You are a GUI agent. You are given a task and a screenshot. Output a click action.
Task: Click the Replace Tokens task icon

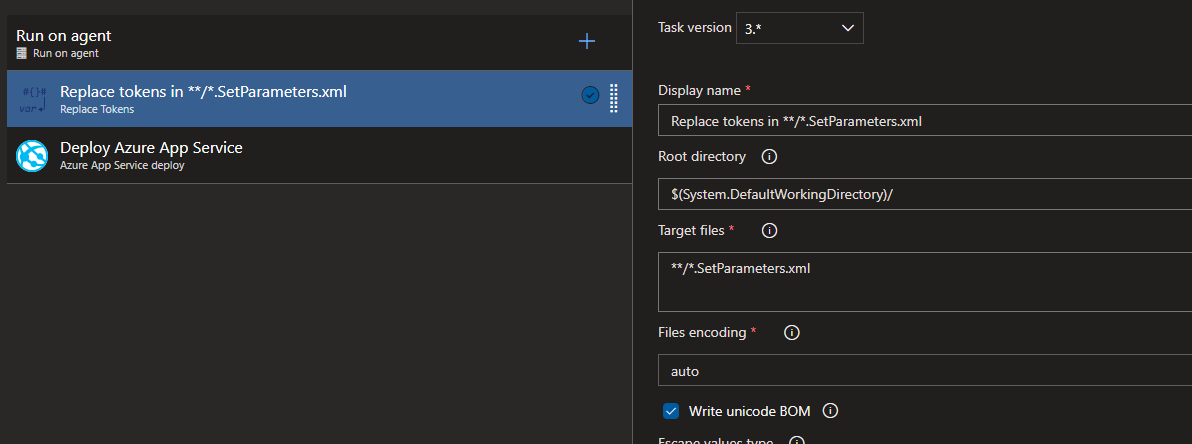point(33,100)
